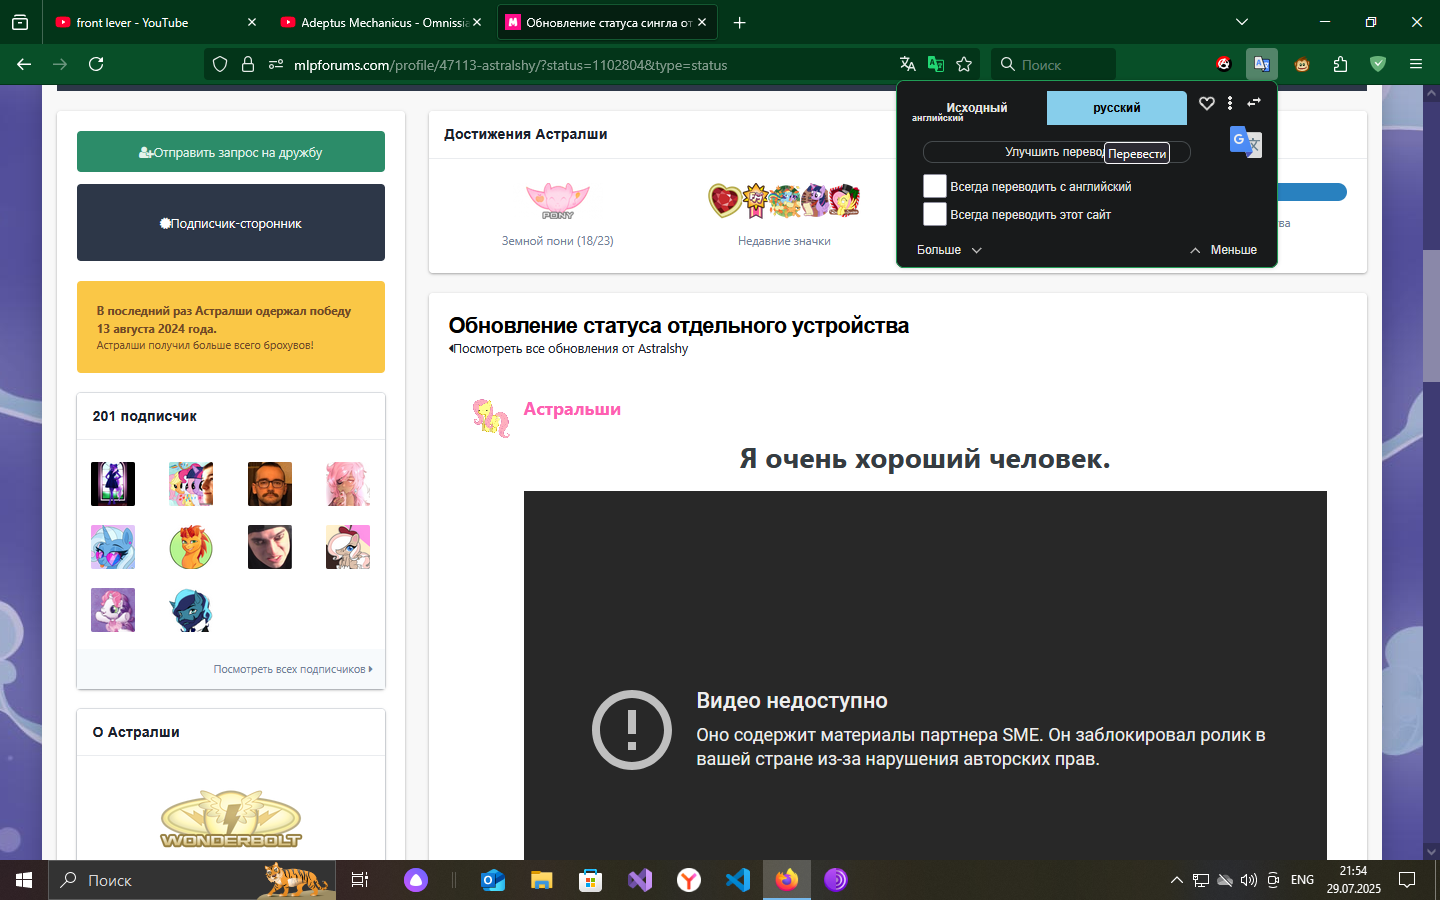Open the browser extensions puzzle icon

[x=1340, y=64]
